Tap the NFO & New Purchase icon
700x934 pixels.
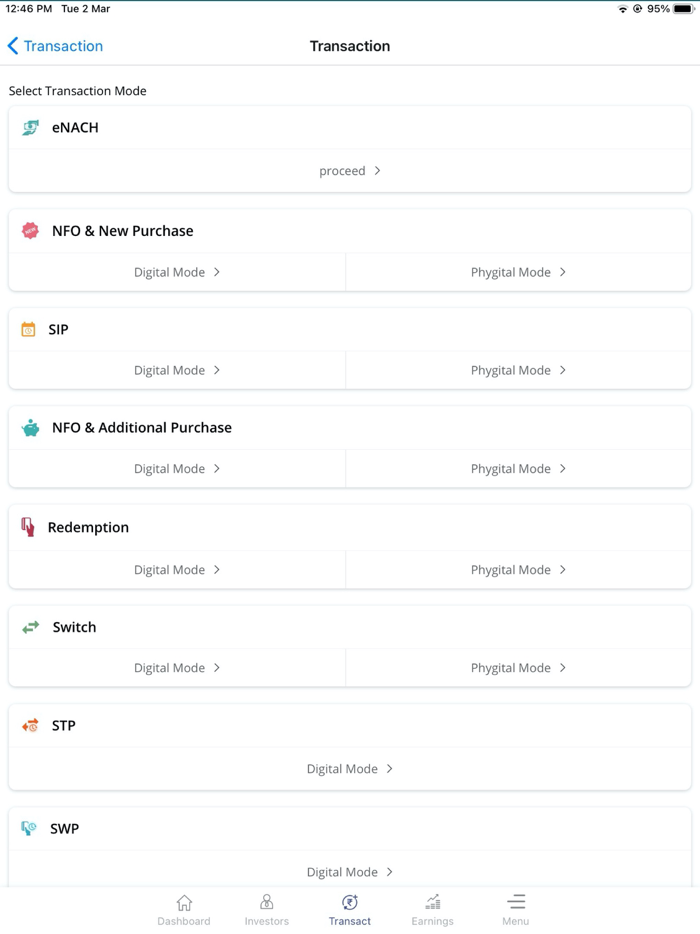tap(28, 230)
